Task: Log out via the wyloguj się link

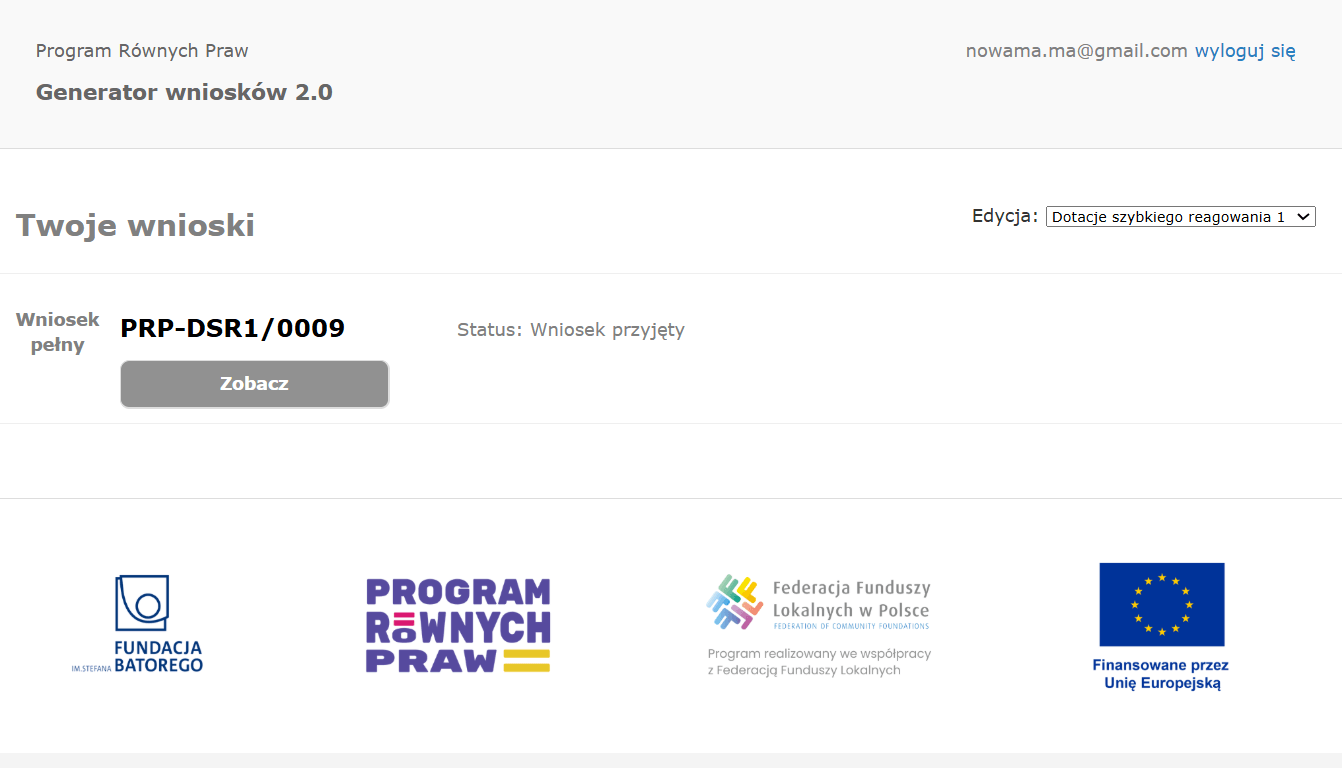Action: (1245, 51)
